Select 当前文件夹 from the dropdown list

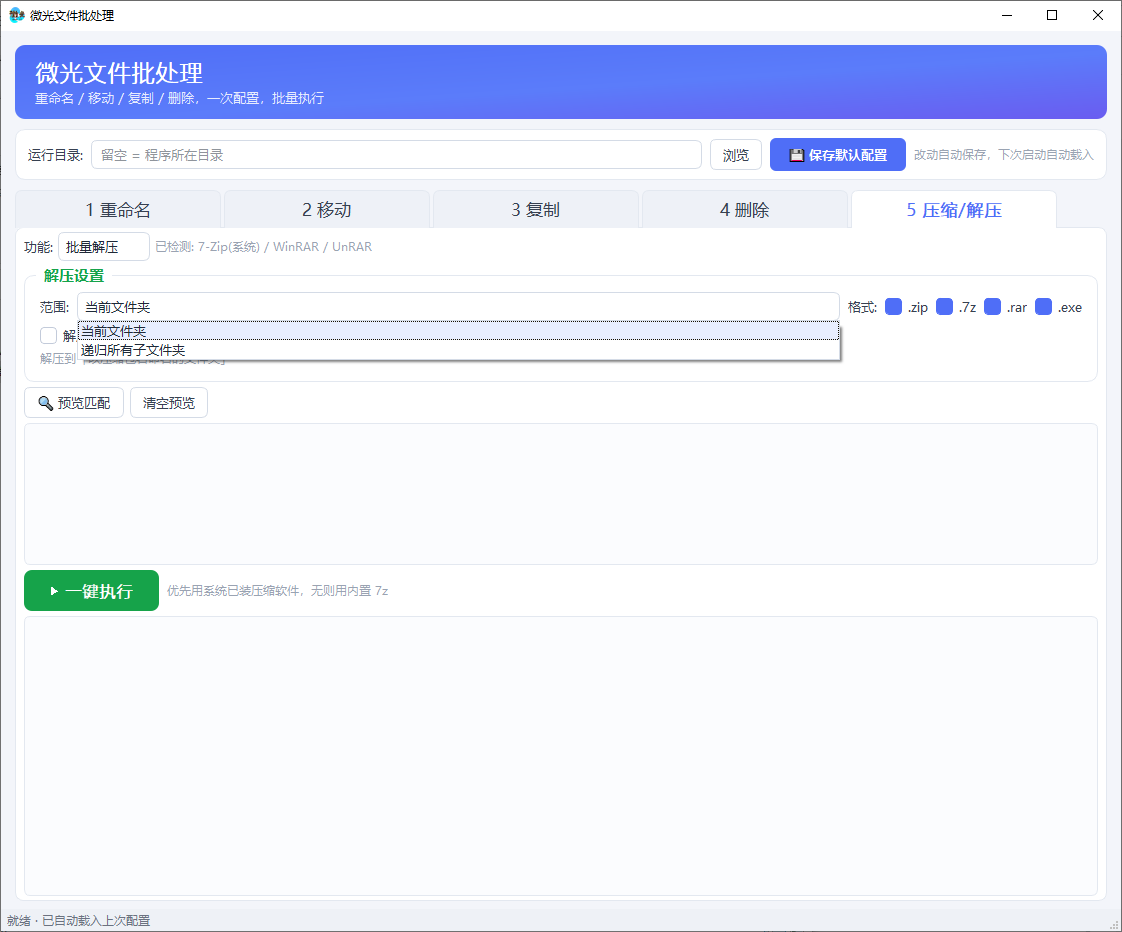pyautogui.click(x=458, y=331)
